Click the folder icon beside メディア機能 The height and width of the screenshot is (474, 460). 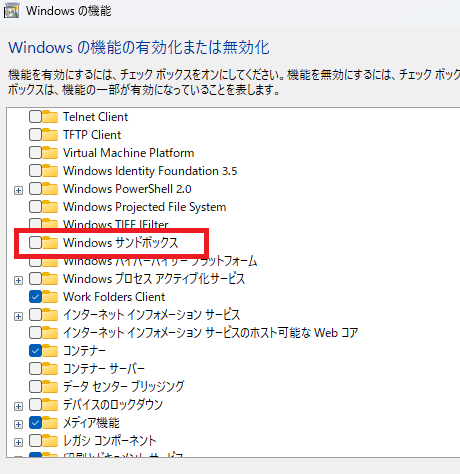click(x=50, y=423)
